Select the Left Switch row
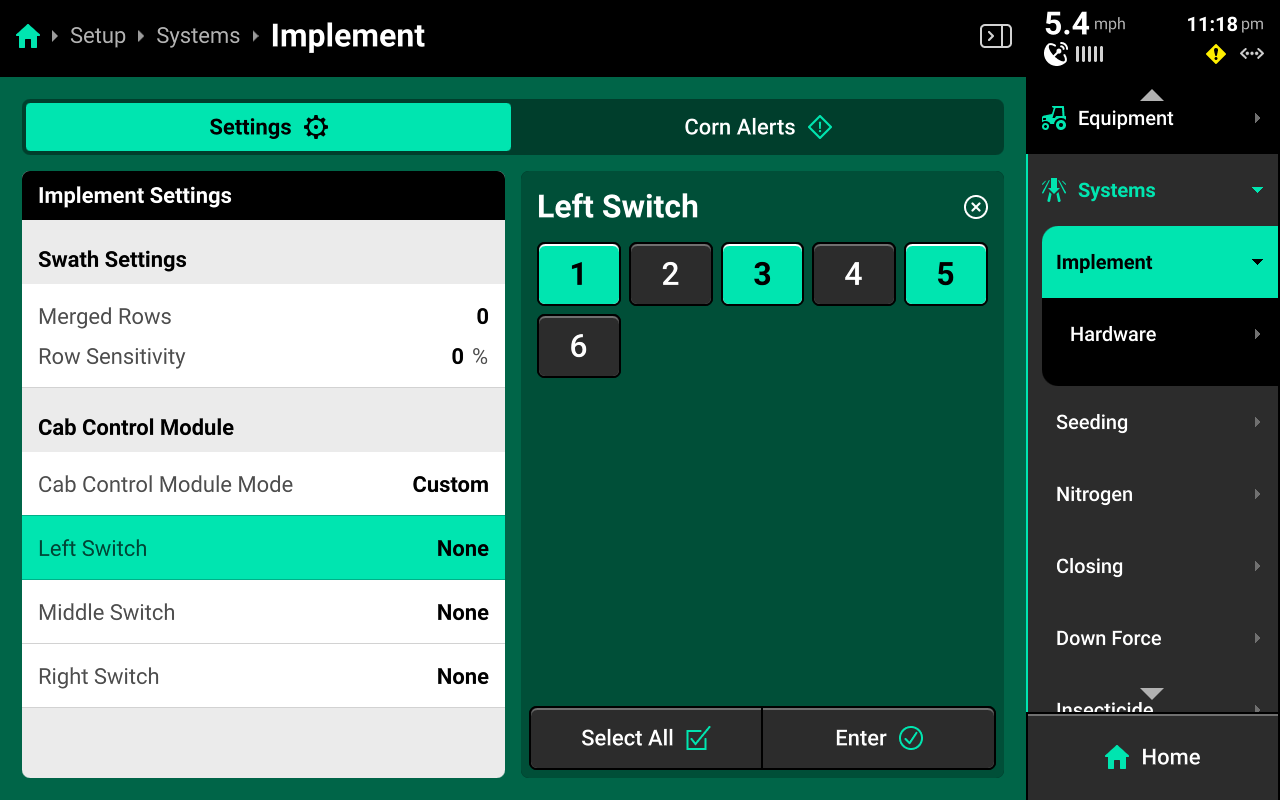This screenshot has height=800, width=1280. pyautogui.click(x=263, y=548)
